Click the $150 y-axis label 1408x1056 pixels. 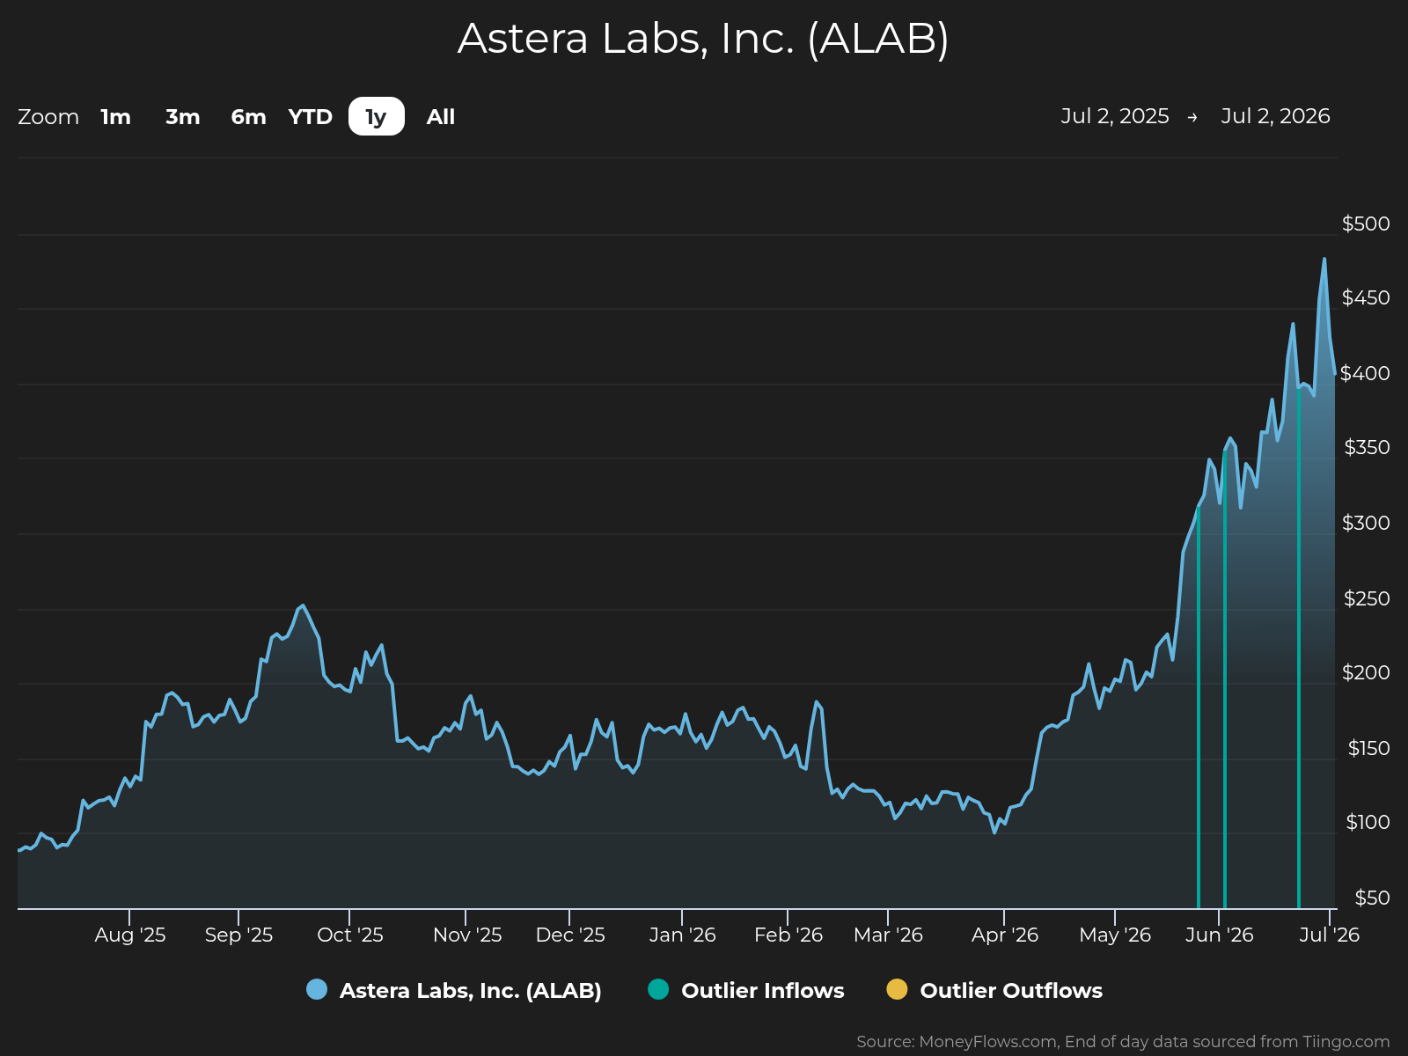coord(1368,748)
